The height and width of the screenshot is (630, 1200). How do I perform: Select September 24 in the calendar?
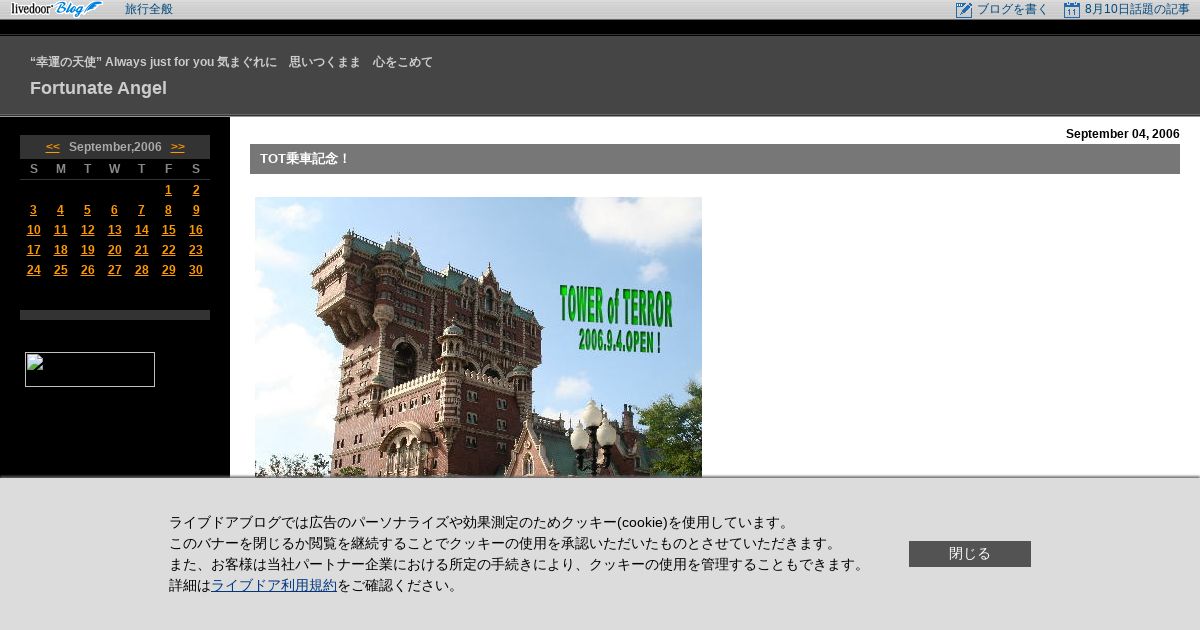tap(33, 270)
